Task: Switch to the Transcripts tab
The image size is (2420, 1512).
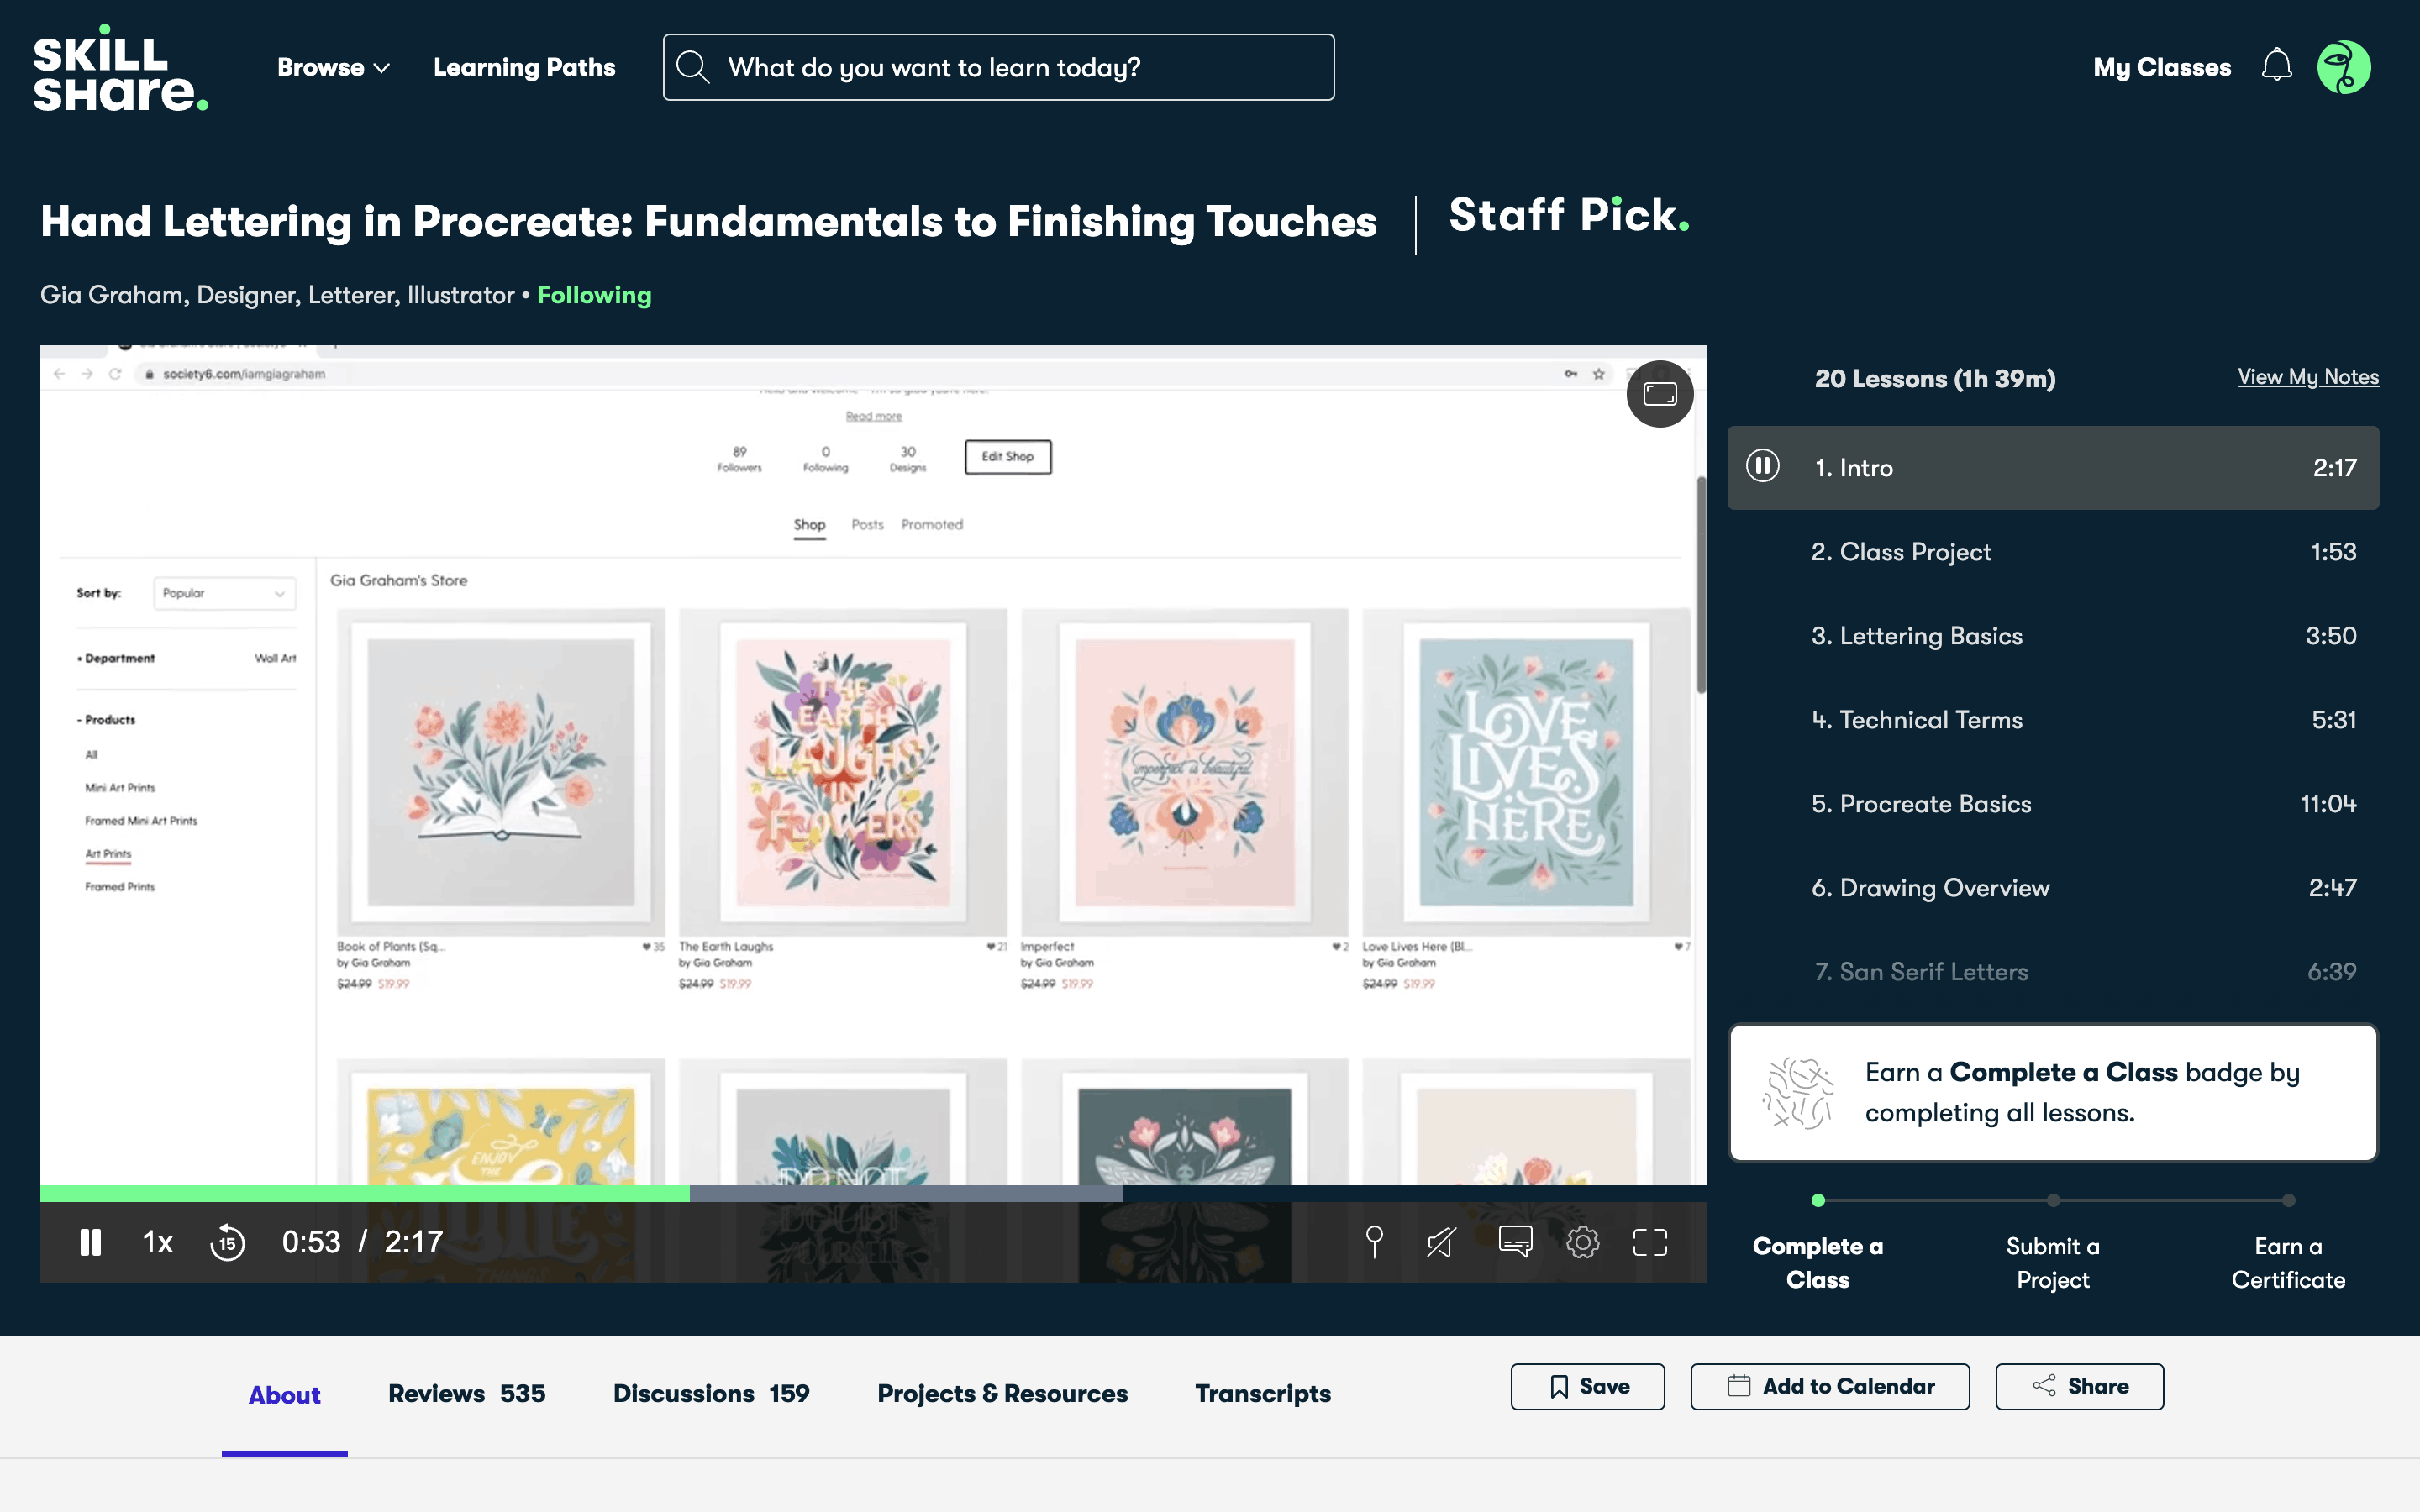Action: click(1262, 1393)
